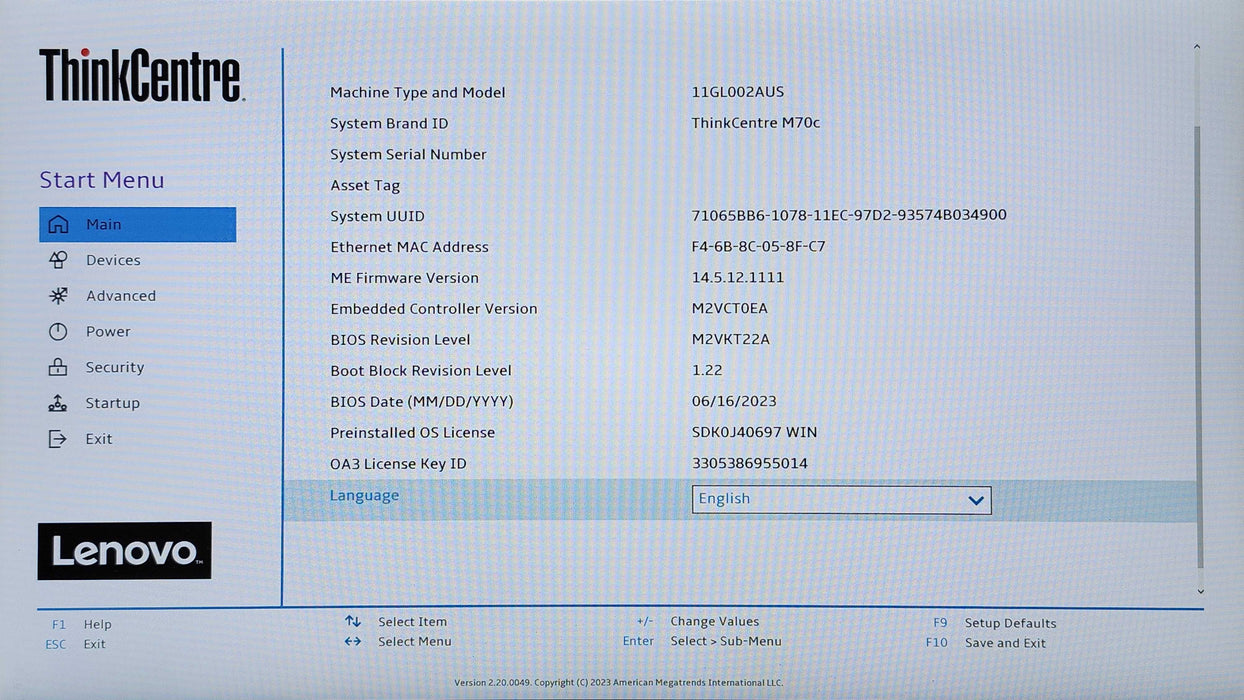Switch to the Devices menu
1244x700 pixels.
click(113, 260)
